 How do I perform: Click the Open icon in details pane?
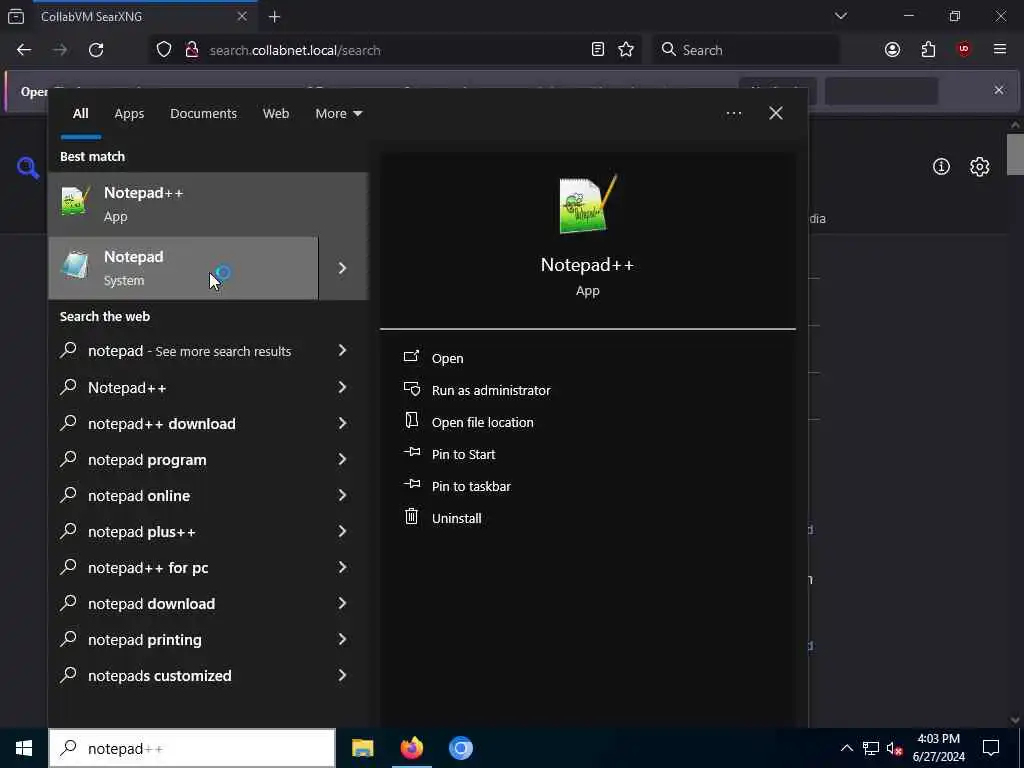411,357
